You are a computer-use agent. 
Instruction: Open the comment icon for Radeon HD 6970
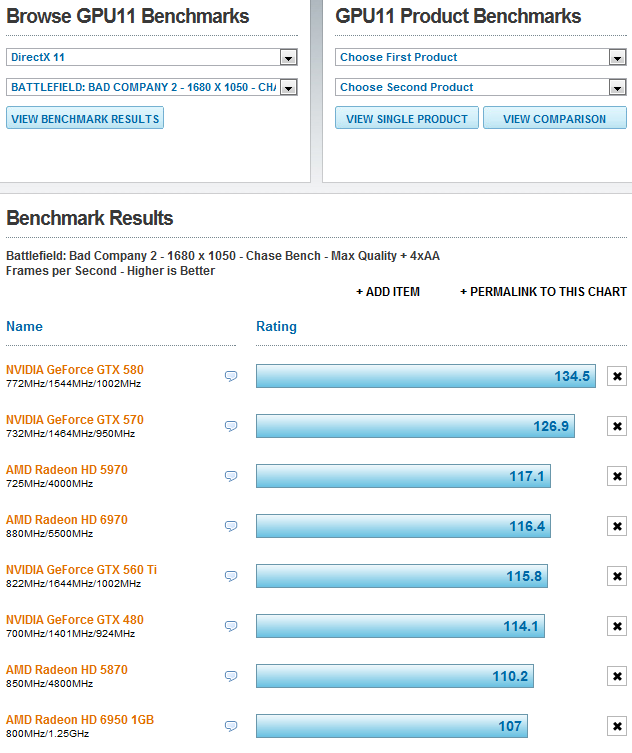(x=231, y=526)
